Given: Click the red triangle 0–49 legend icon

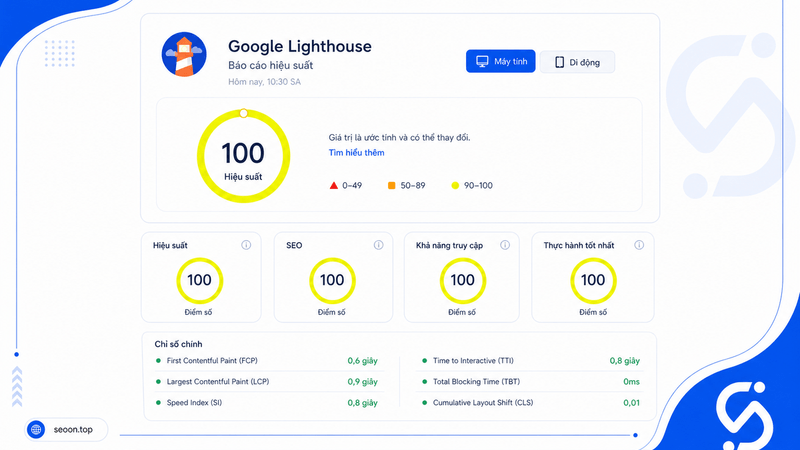Looking at the screenshot, I should click(x=334, y=185).
